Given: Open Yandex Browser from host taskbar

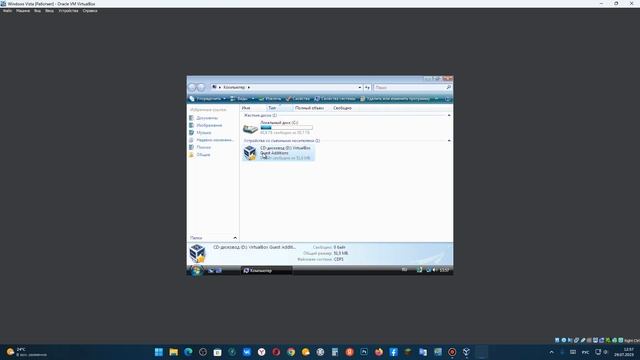Looking at the screenshot, I should [262, 352].
